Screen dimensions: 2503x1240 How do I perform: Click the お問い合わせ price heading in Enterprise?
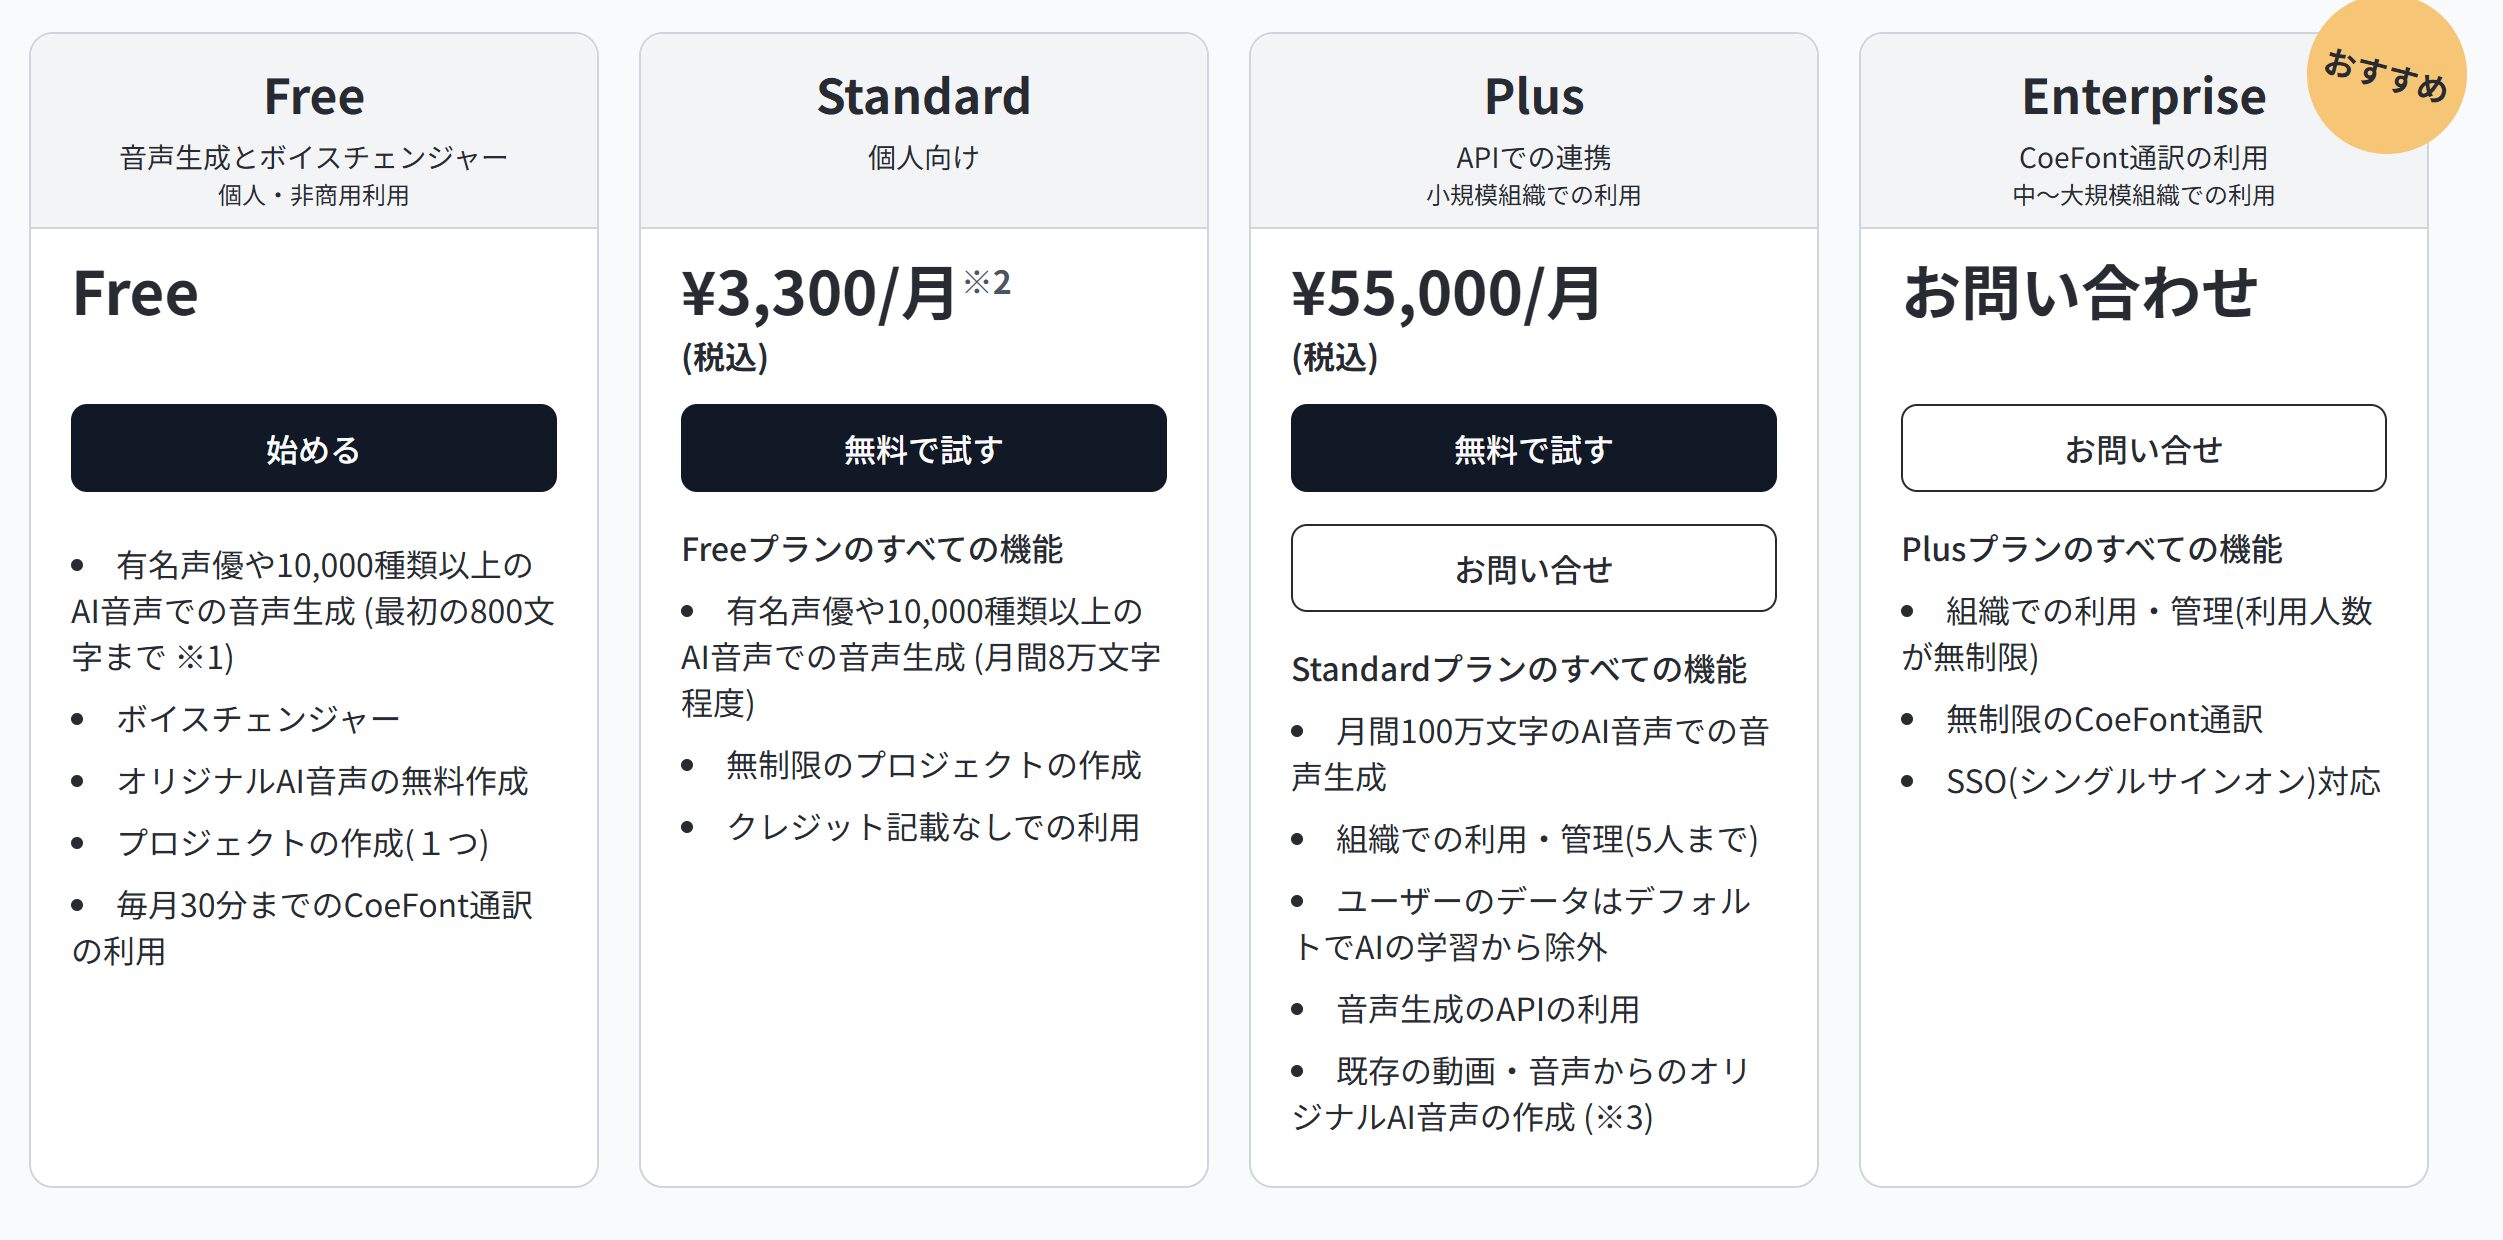click(2080, 293)
